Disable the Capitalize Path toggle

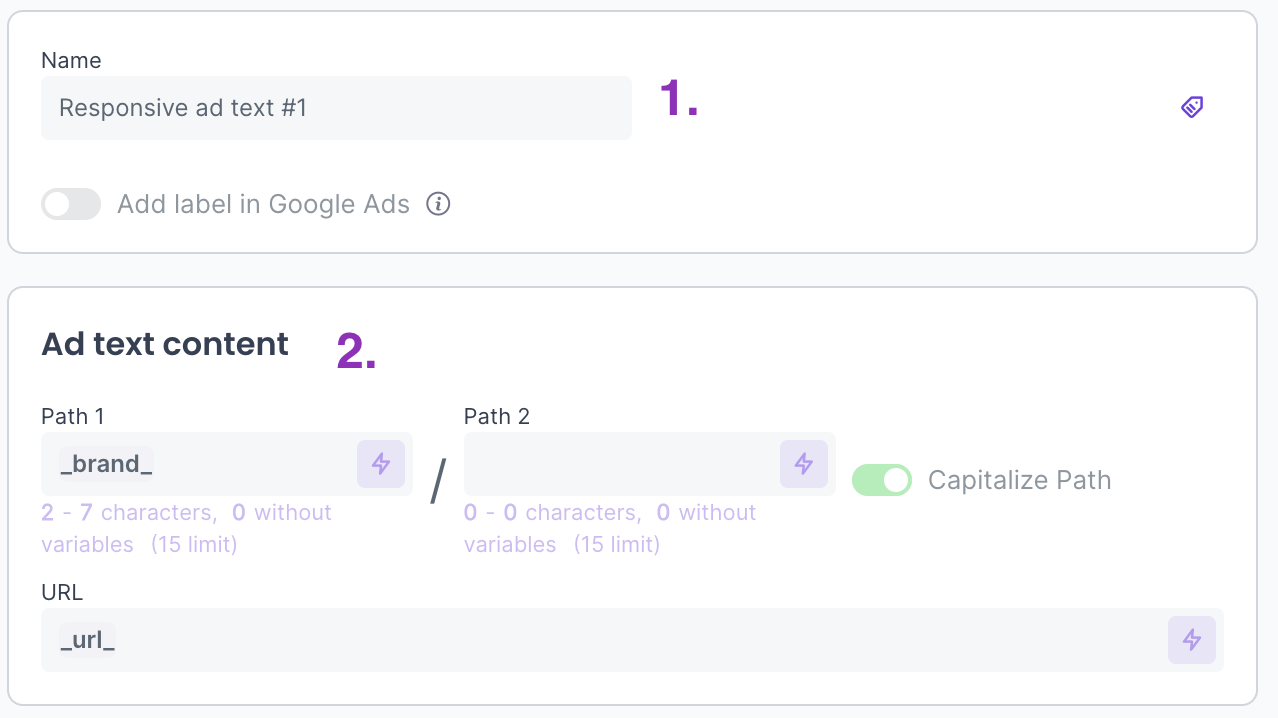point(881,480)
